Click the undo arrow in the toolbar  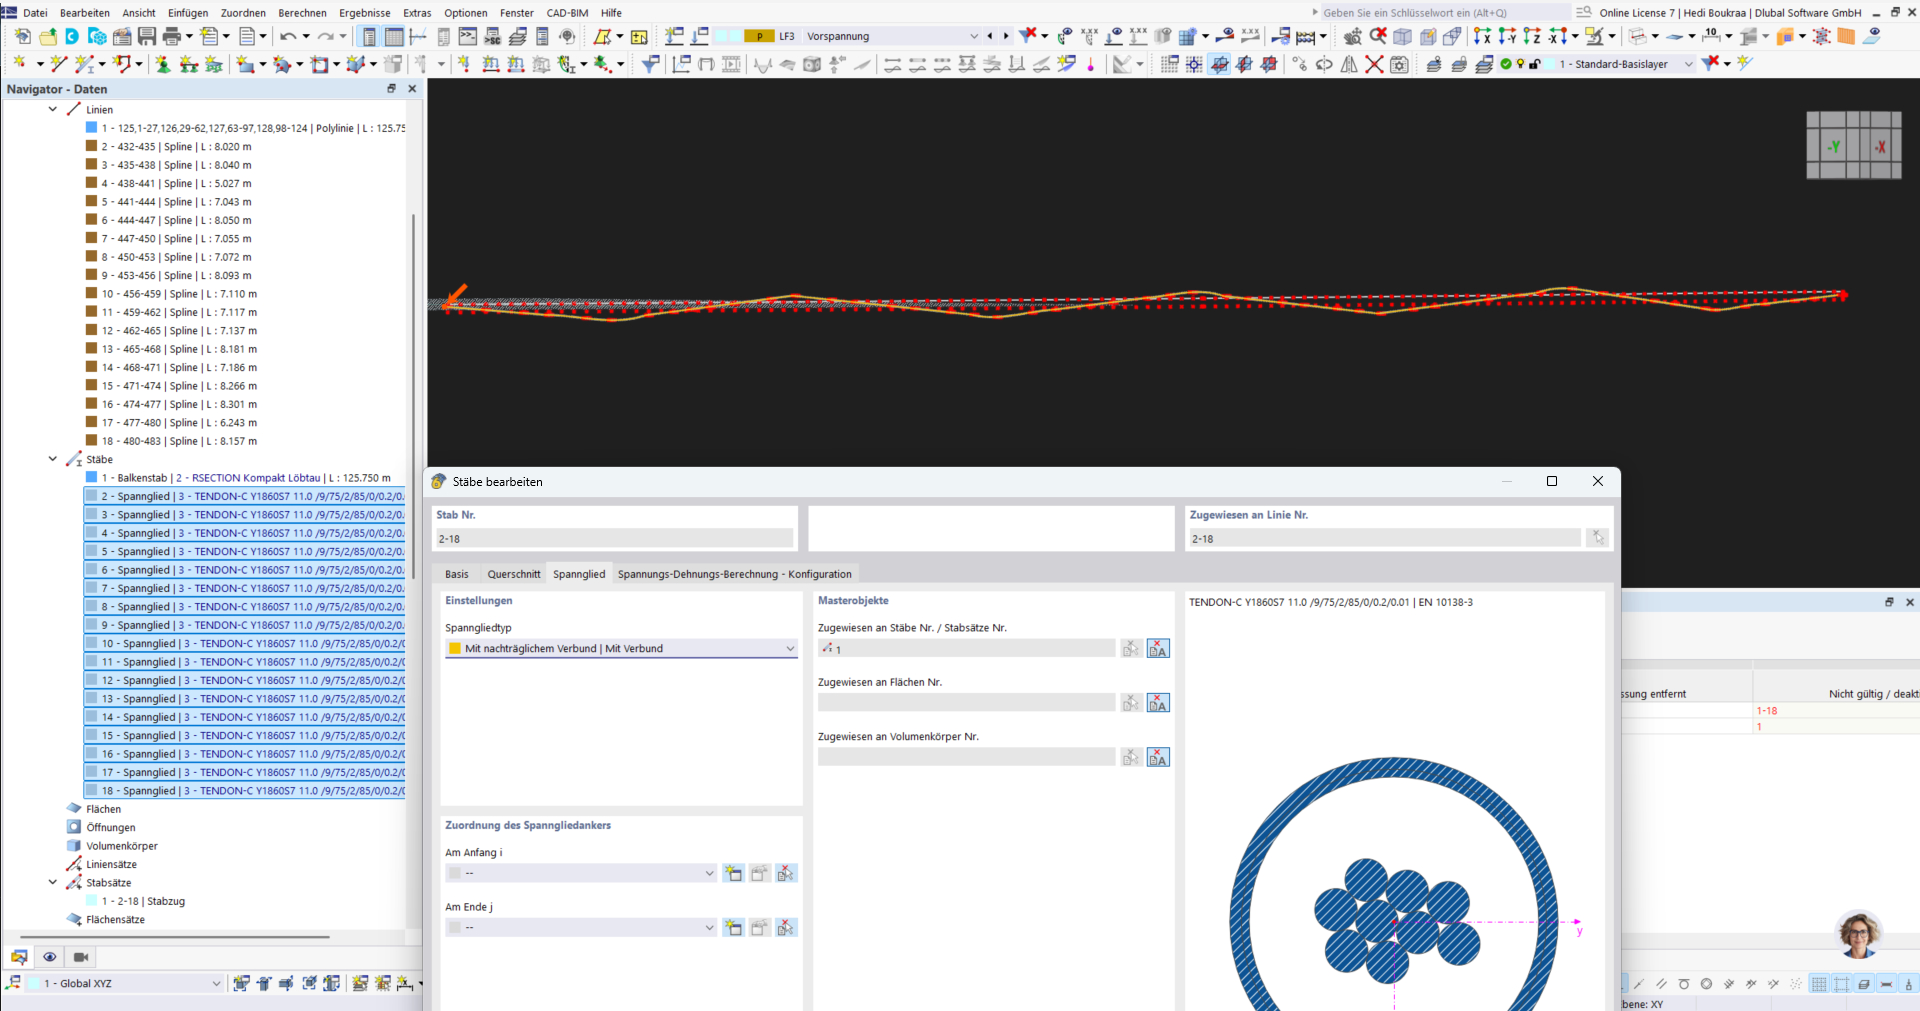click(x=288, y=37)
